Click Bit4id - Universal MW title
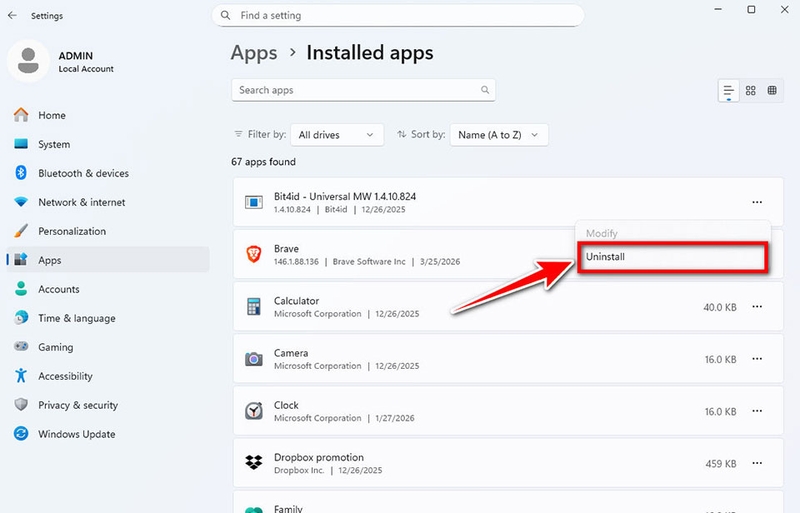800x513 pixels. point(345,197)
